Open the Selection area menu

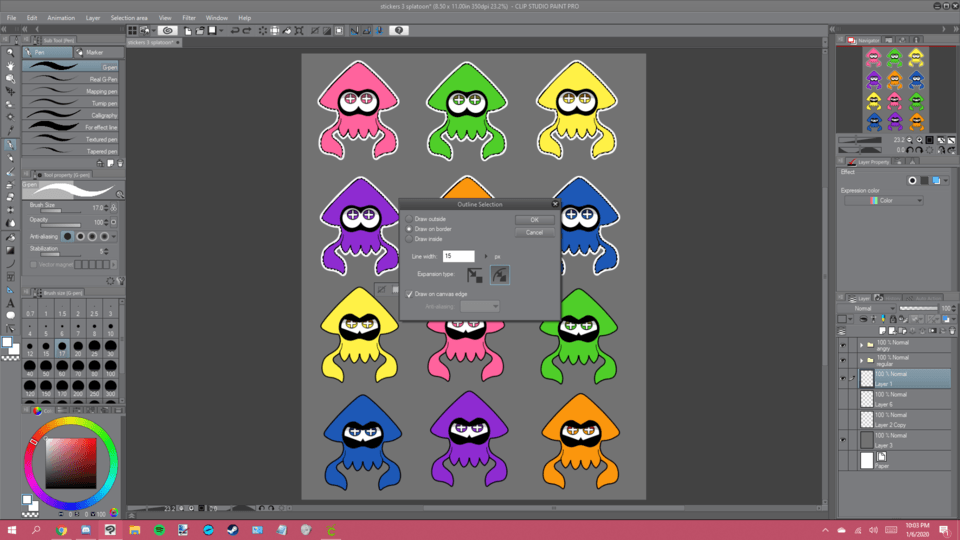(x=129, y=18)
